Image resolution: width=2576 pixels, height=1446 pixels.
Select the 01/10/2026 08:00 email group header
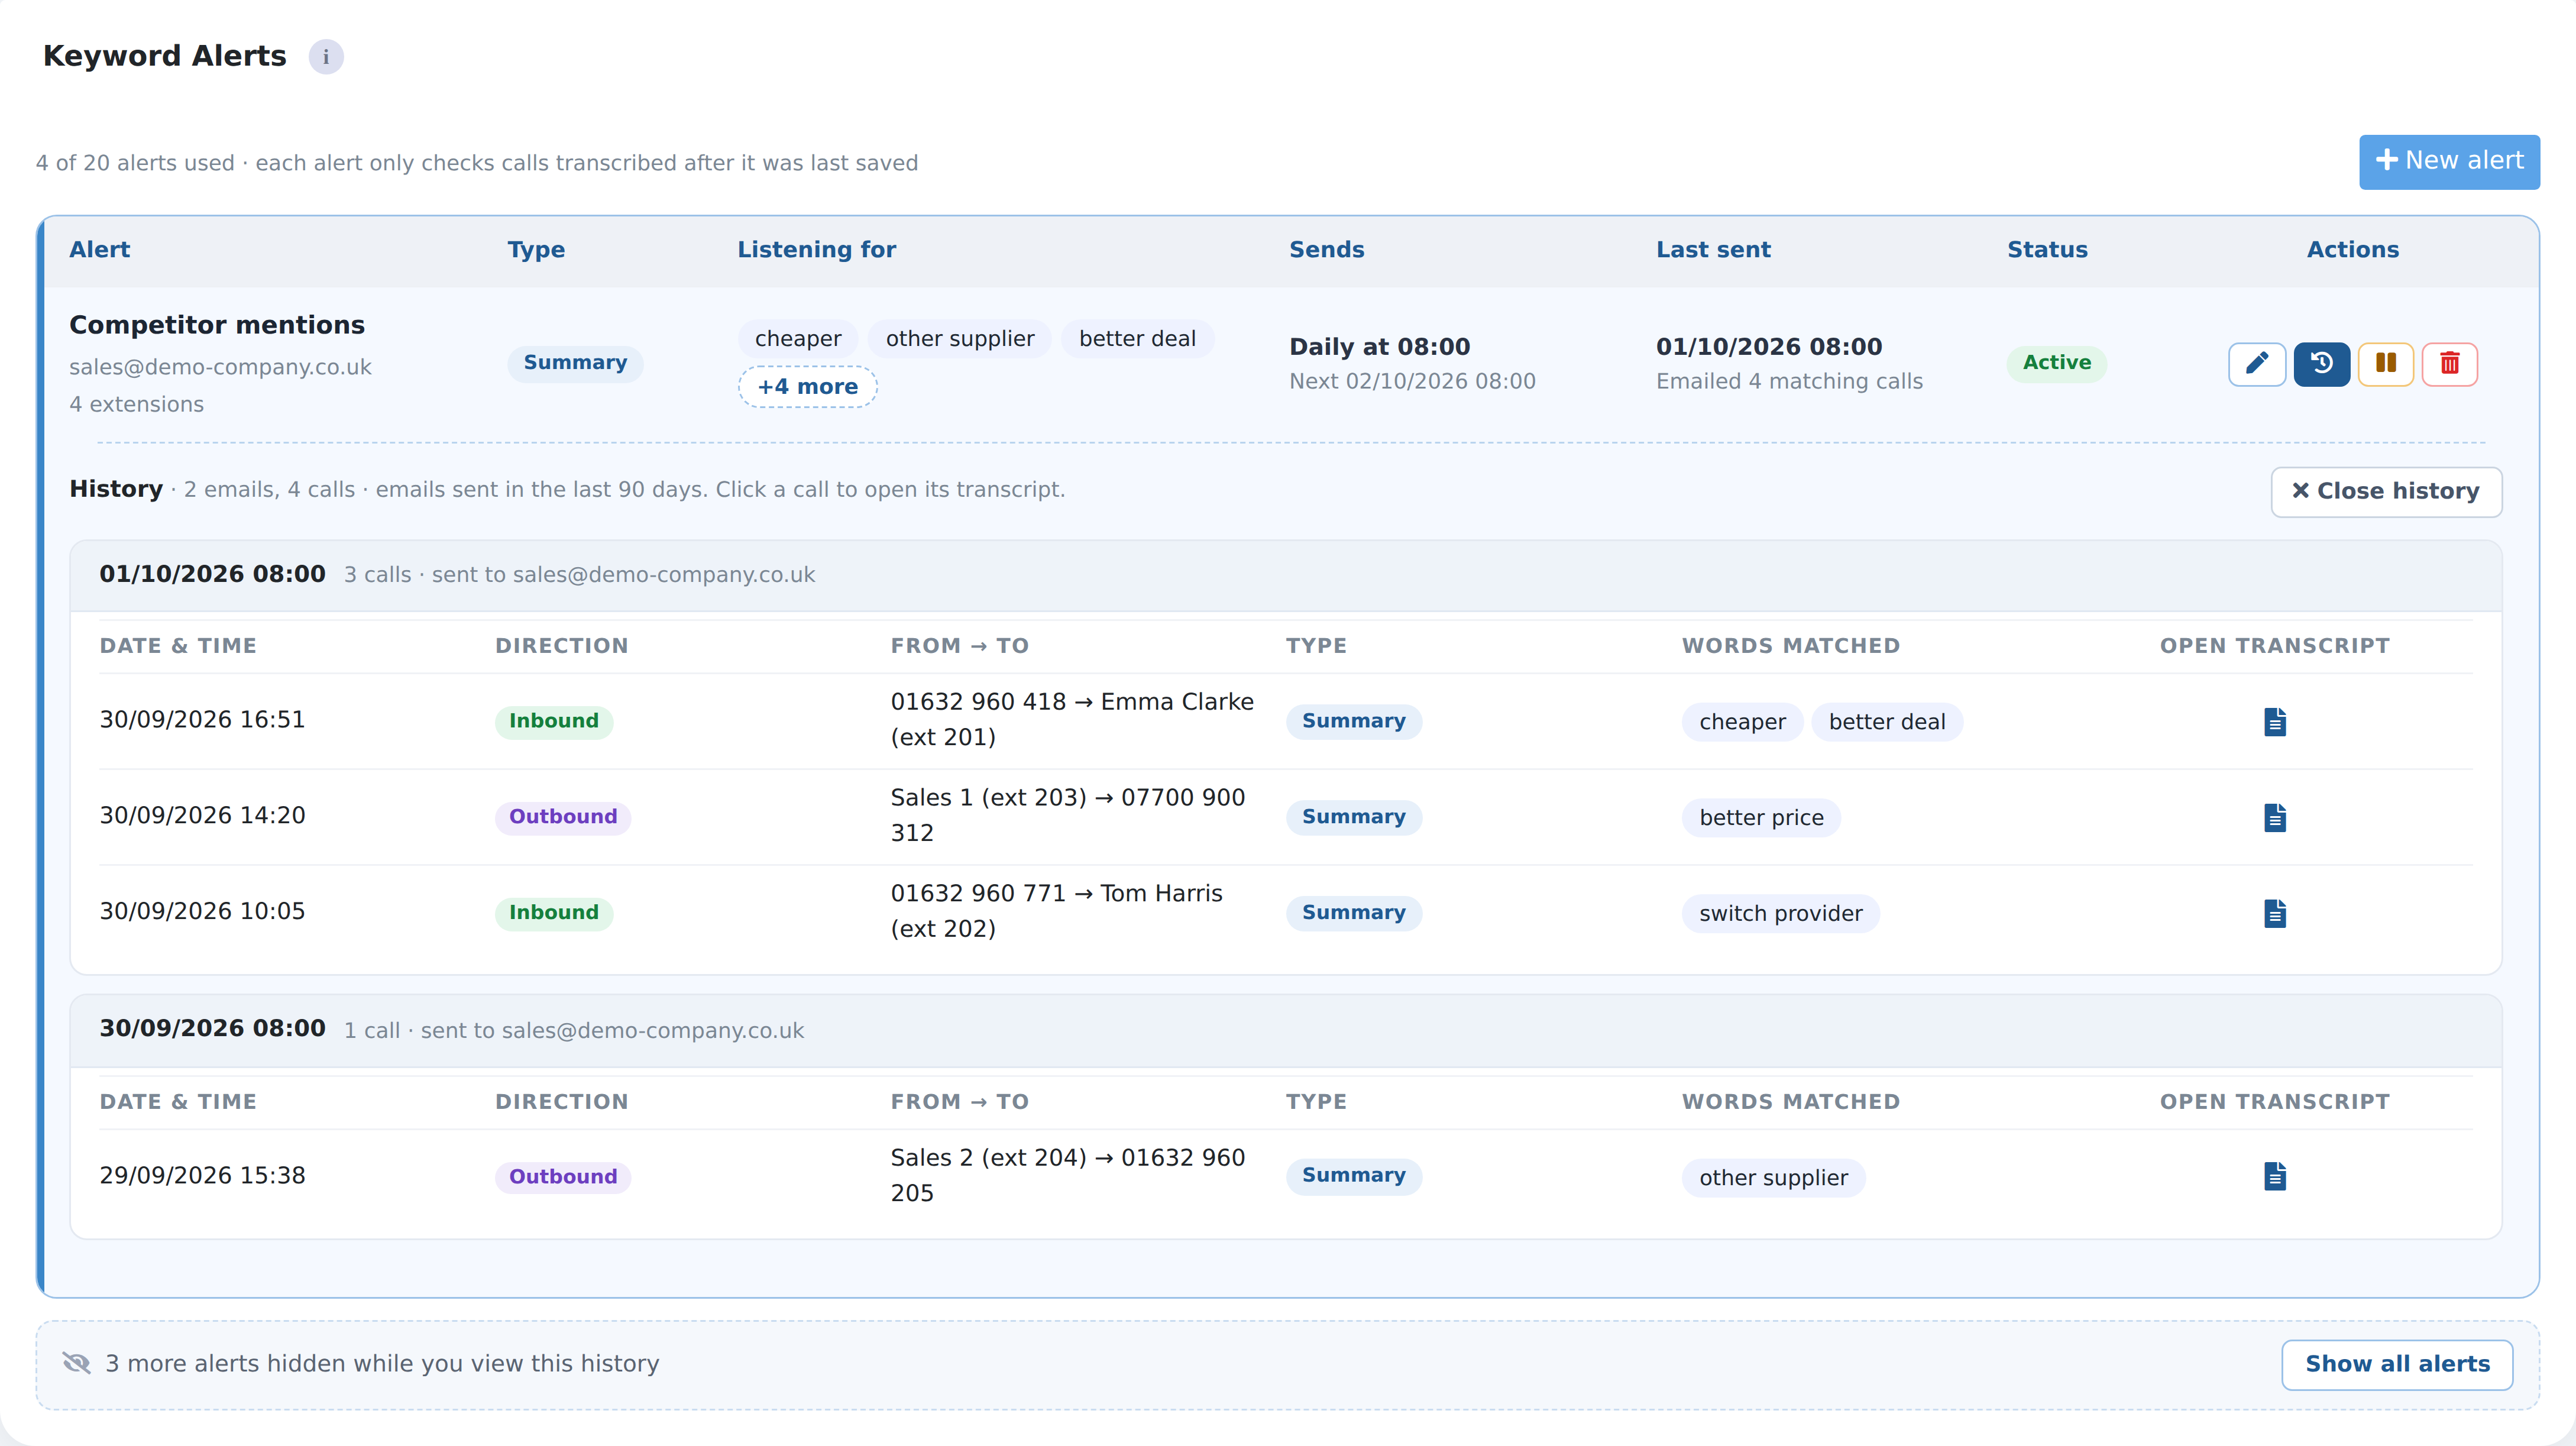pyautogui.click(x=1286, y=575)
